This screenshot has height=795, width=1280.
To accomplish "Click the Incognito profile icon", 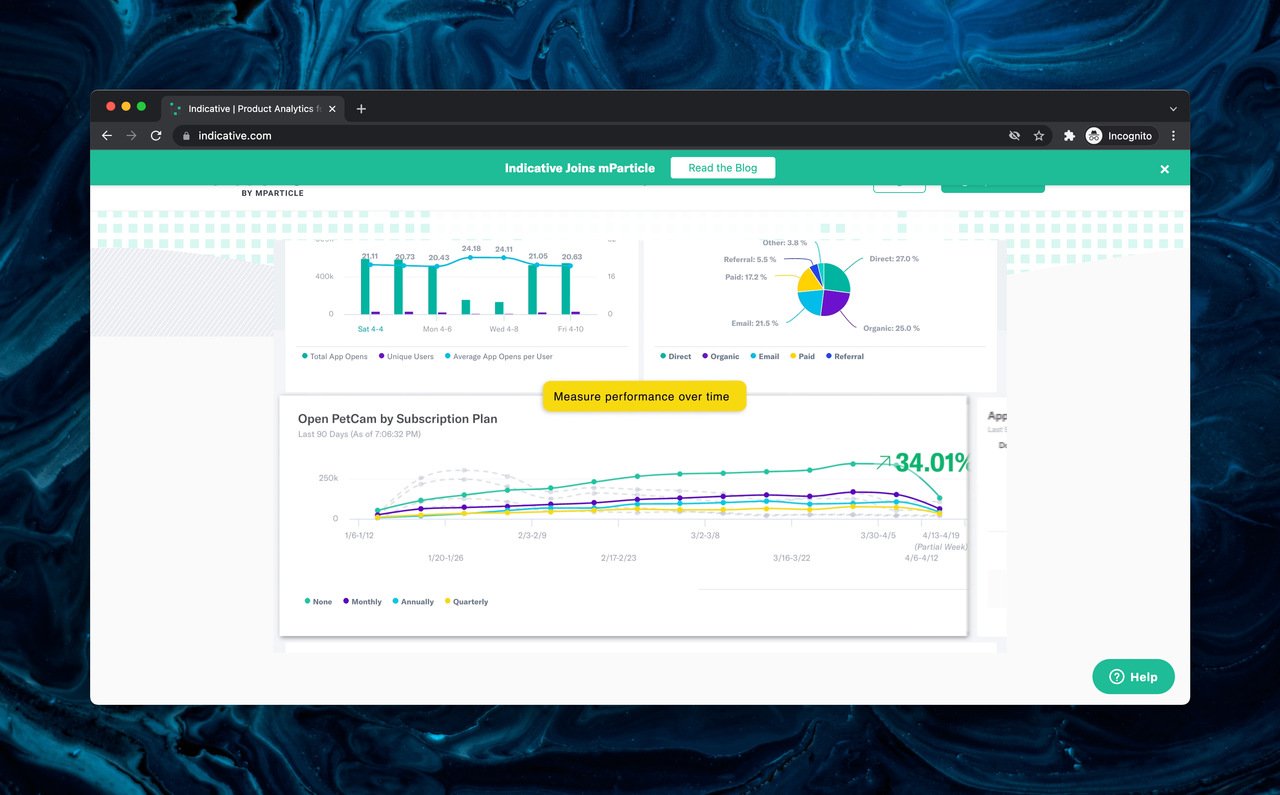I will [1093, 135].
